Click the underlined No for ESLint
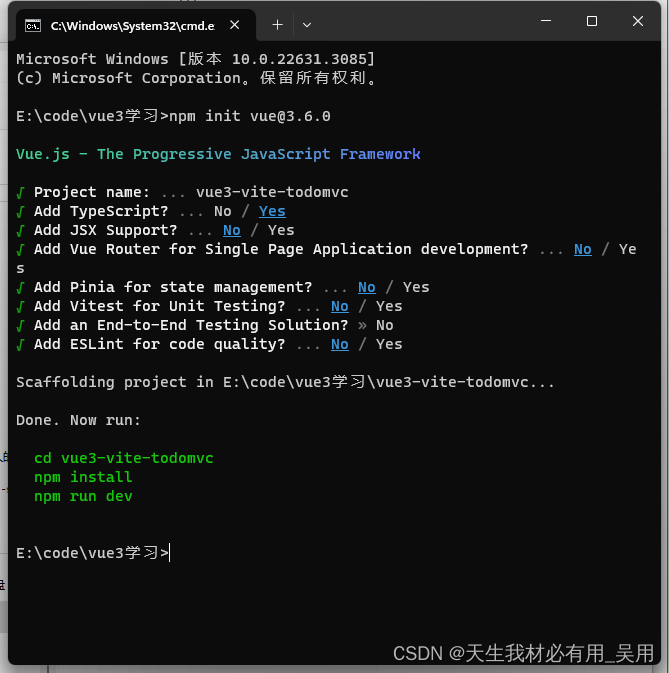This screenshot has height=673, width=669. [x=340, y=344]
